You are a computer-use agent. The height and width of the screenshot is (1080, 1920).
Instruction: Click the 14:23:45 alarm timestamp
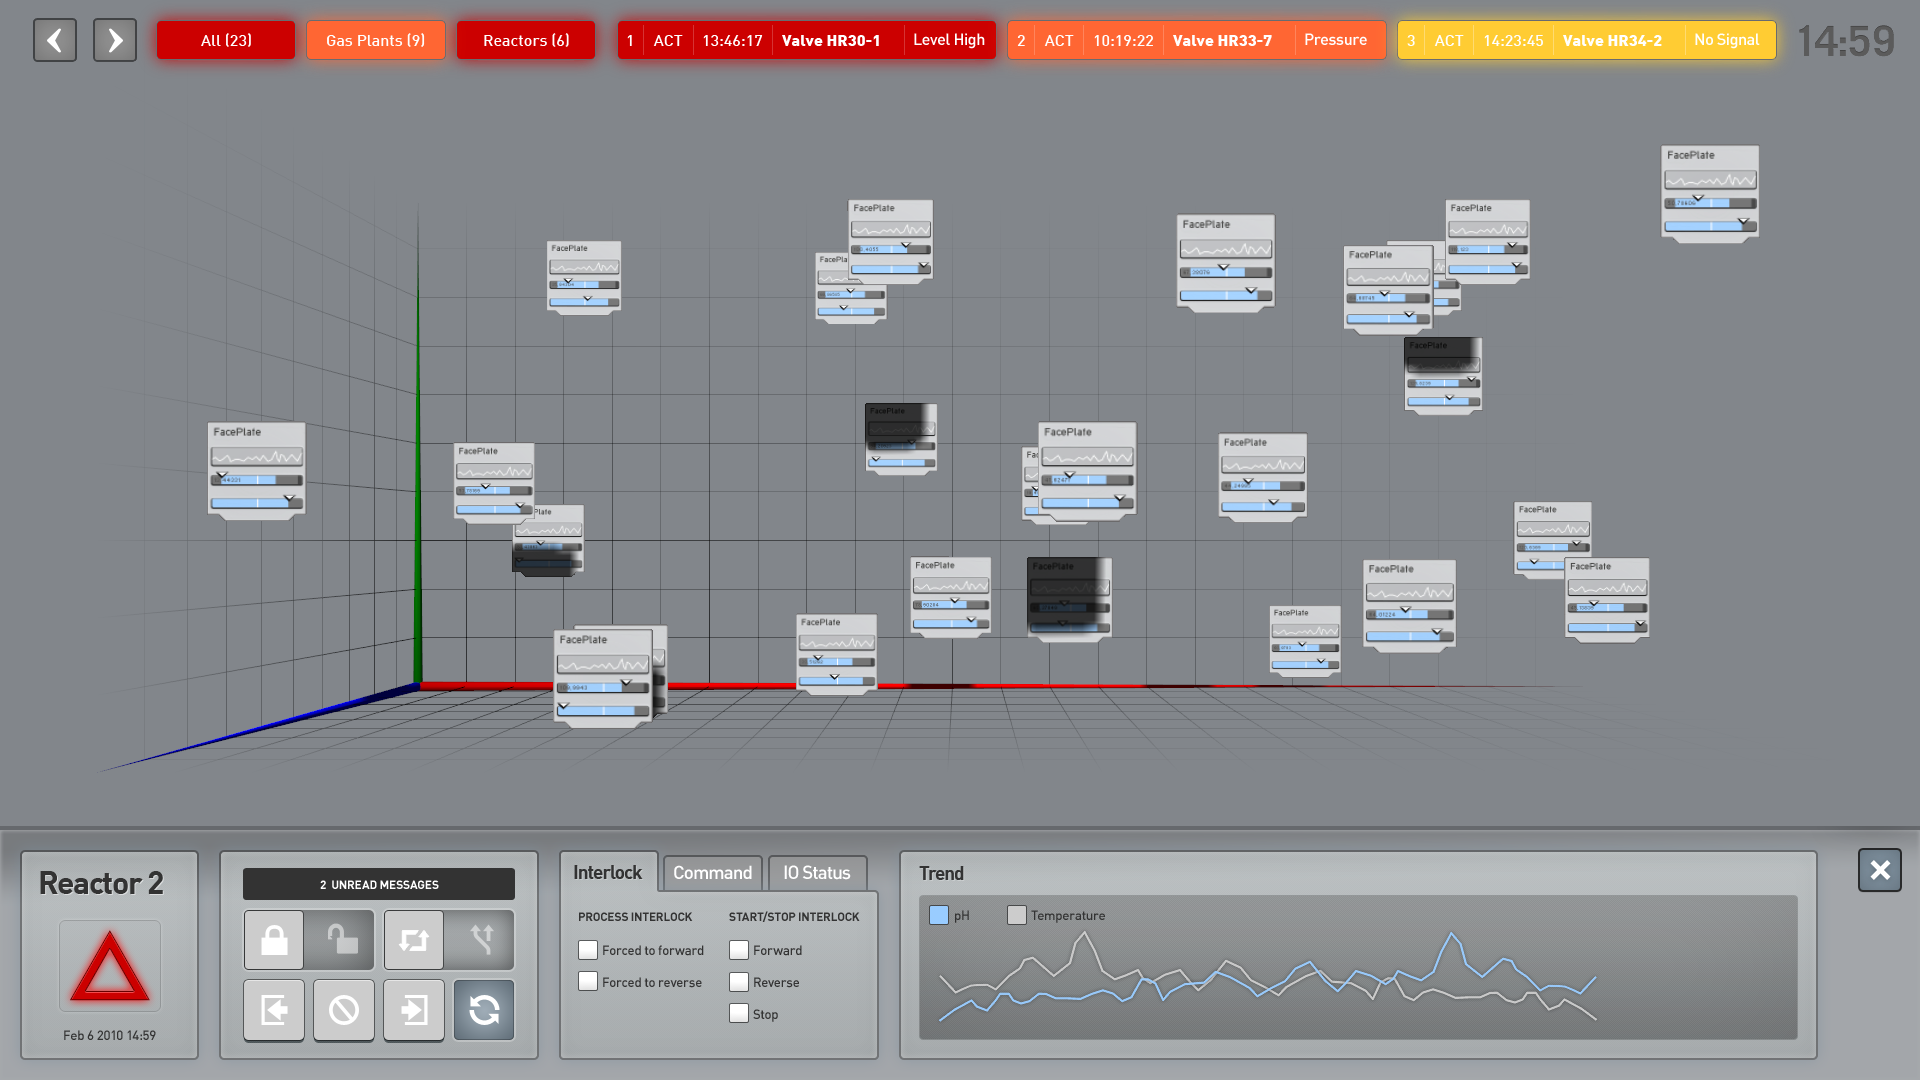tap(1513, 41)
